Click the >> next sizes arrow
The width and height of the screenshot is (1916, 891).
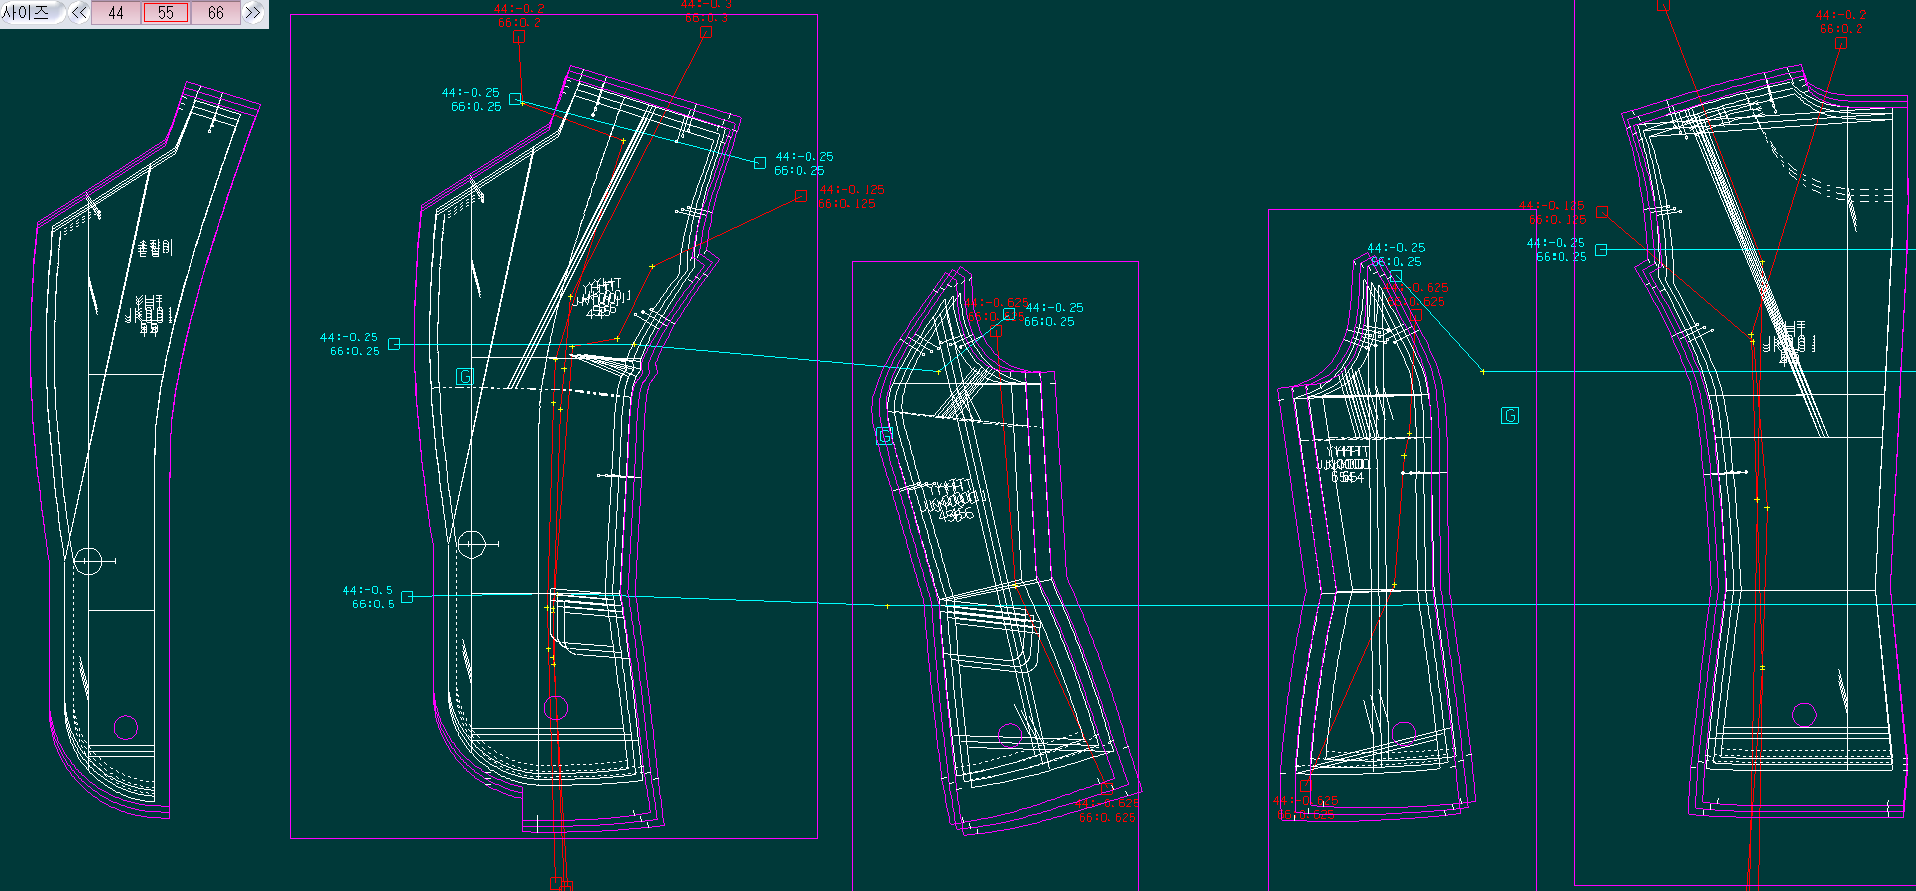pyautogui.click(x=253, y=13)
